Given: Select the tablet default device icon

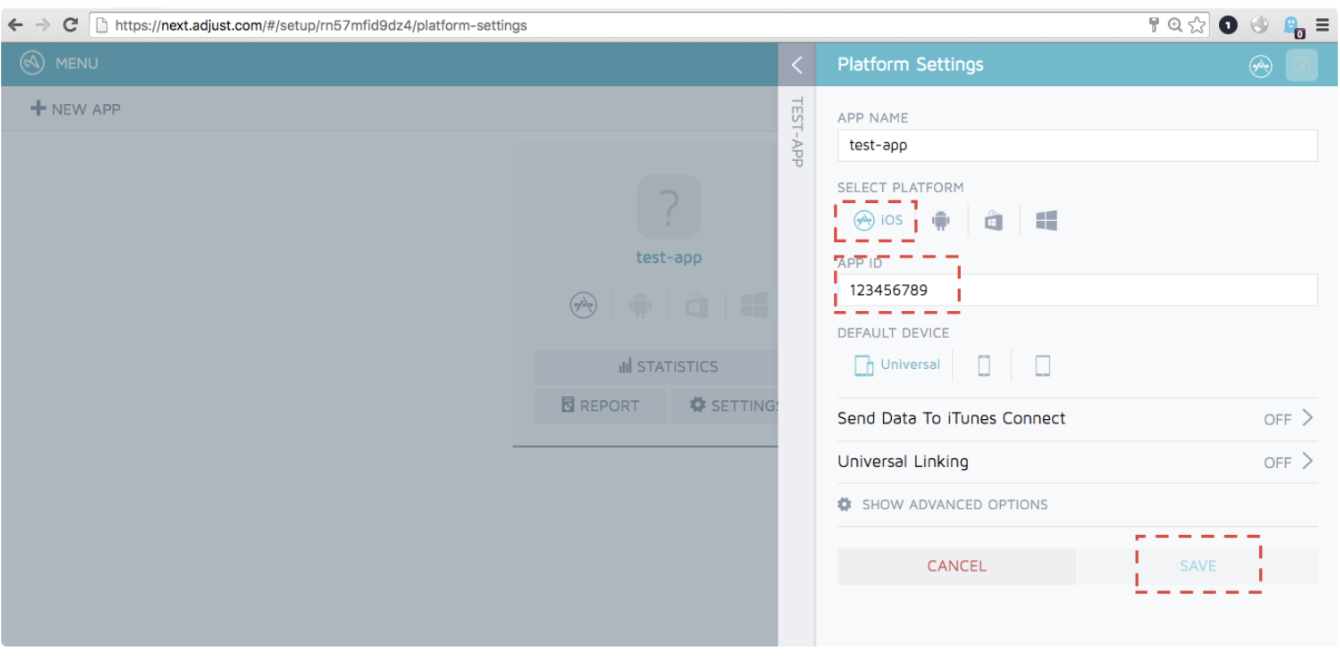Looking at the screenshot, I should click(1042, 366).
